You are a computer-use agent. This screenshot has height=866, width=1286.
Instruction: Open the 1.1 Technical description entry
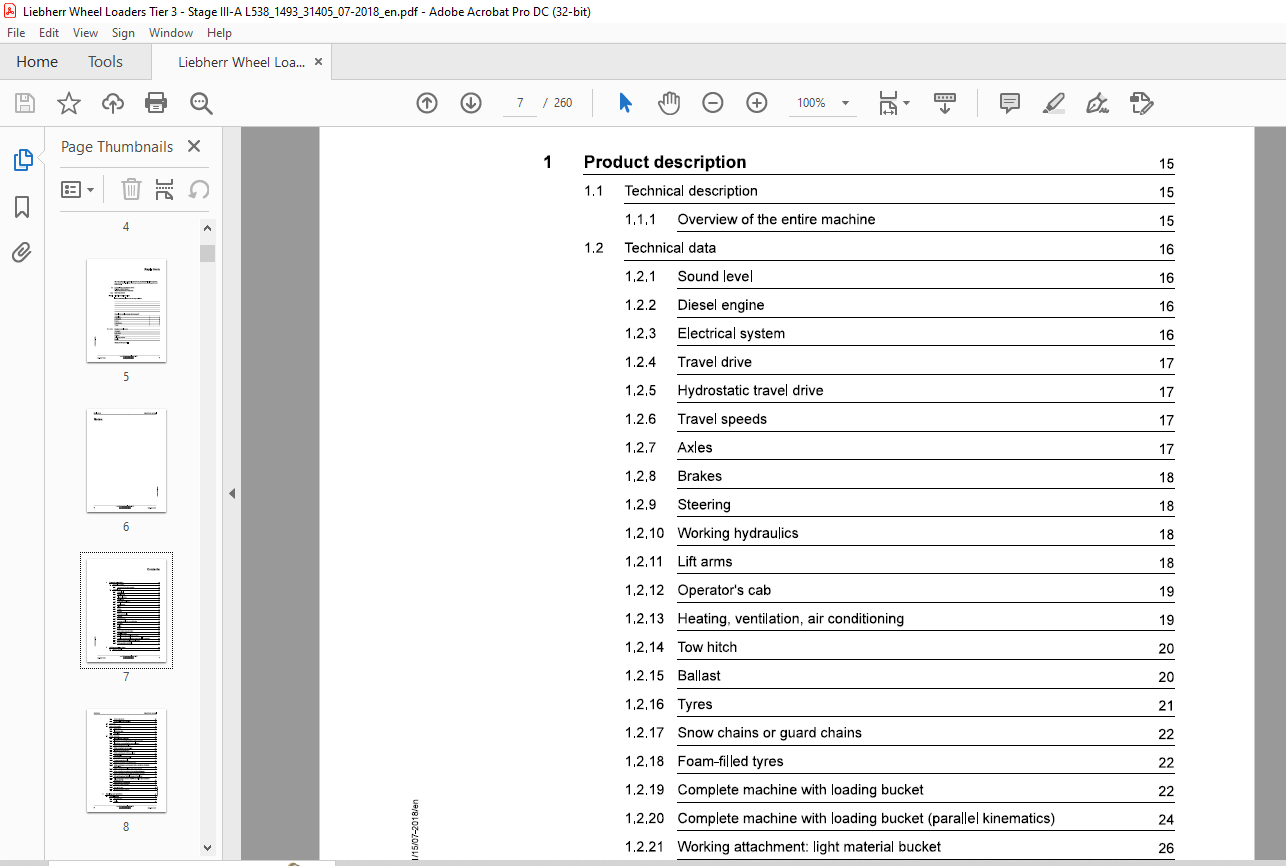691,191
